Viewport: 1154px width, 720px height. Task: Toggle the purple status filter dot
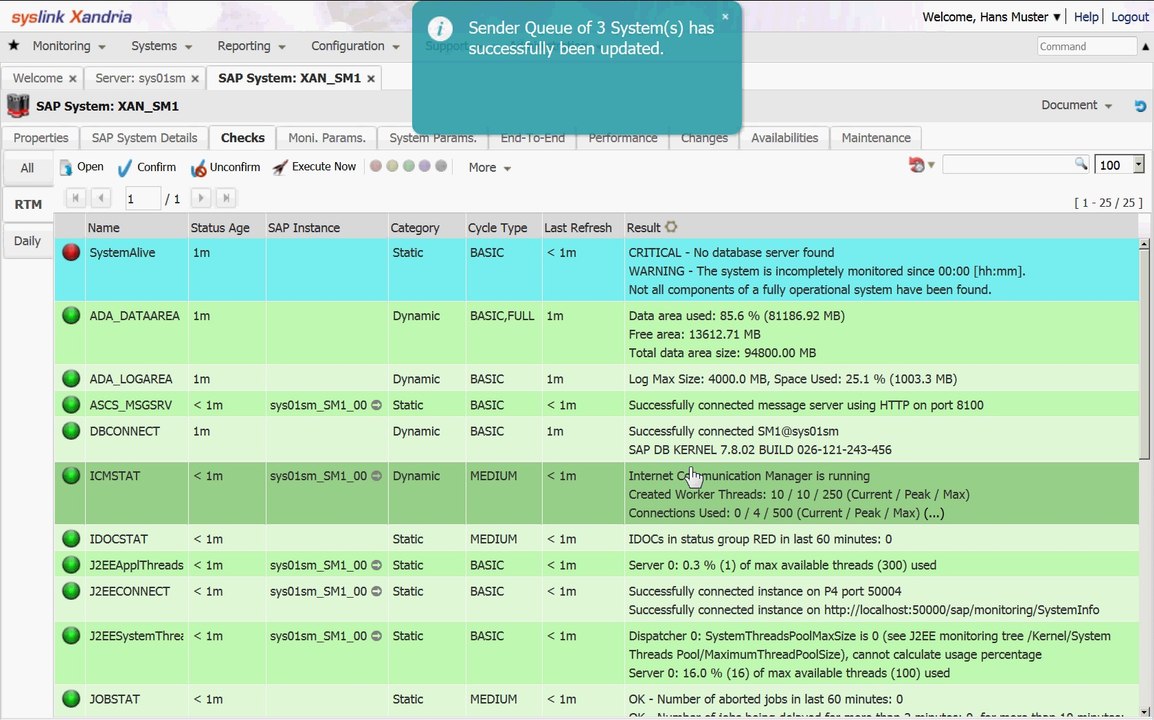[x=424, y=166]
